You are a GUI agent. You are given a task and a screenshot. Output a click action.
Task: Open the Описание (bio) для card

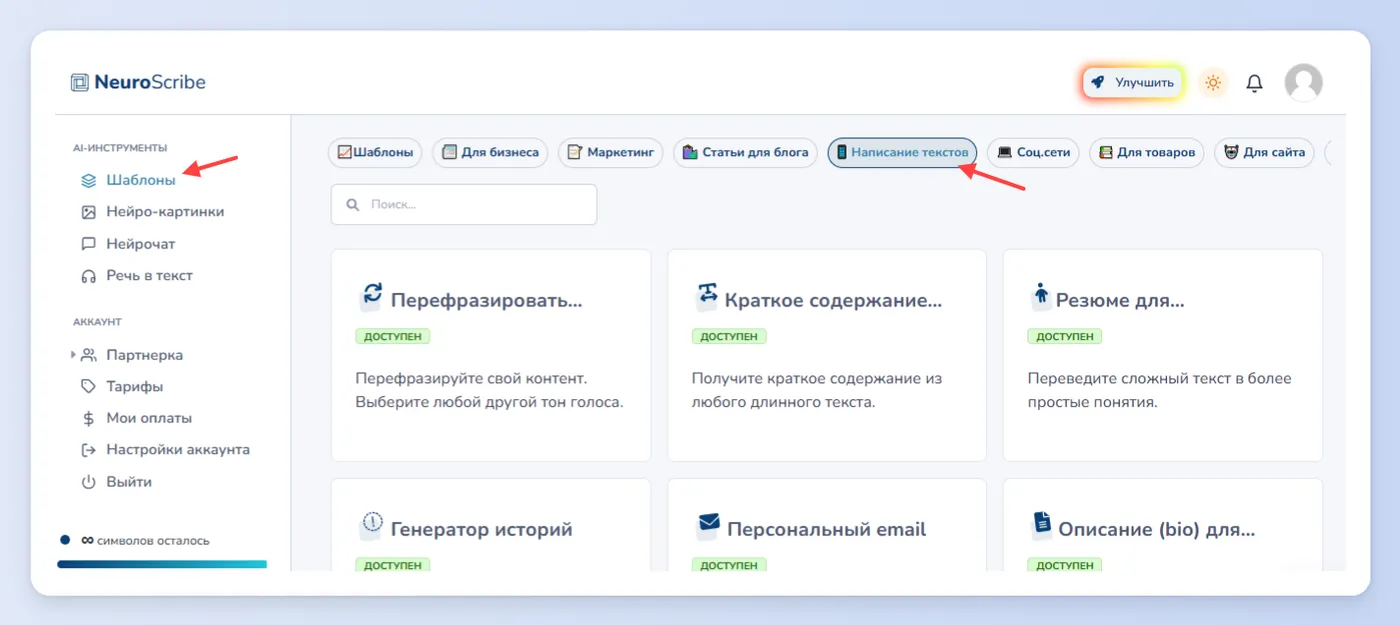(1163, 525)
